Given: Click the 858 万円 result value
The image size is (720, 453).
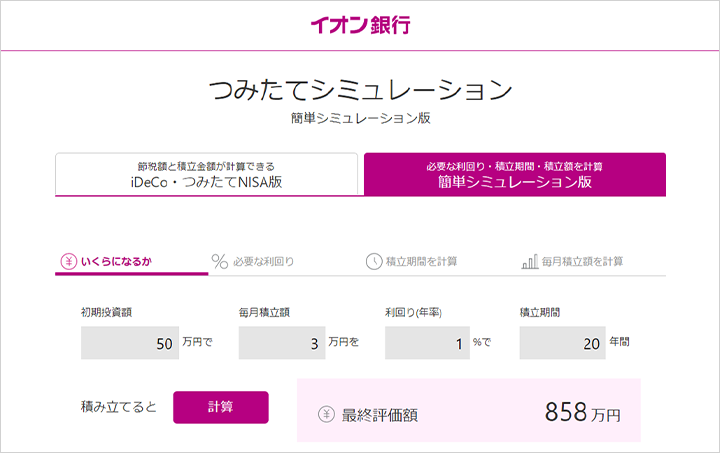Looking at the screenshot, I should 582,412.
